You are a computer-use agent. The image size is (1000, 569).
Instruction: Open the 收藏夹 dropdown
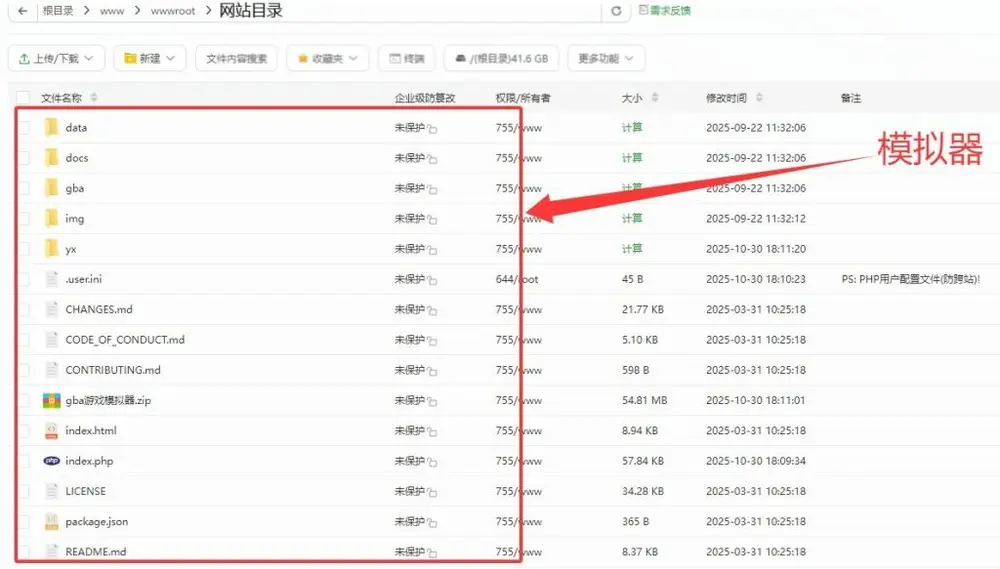click(x=327, y=59)
